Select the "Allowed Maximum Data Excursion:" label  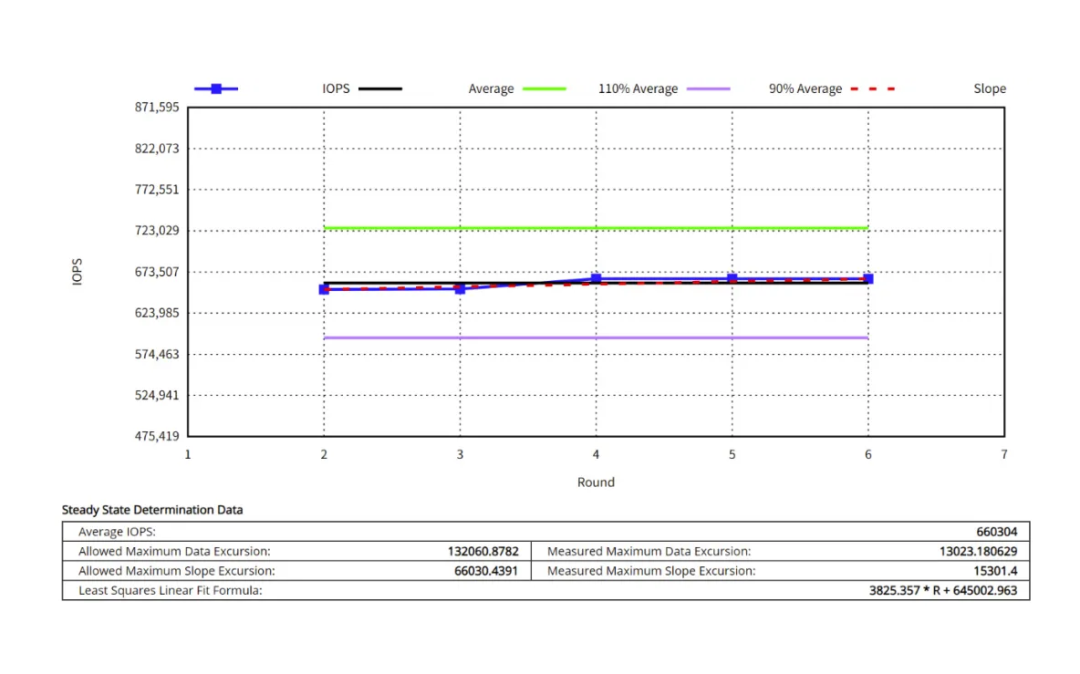174,551
